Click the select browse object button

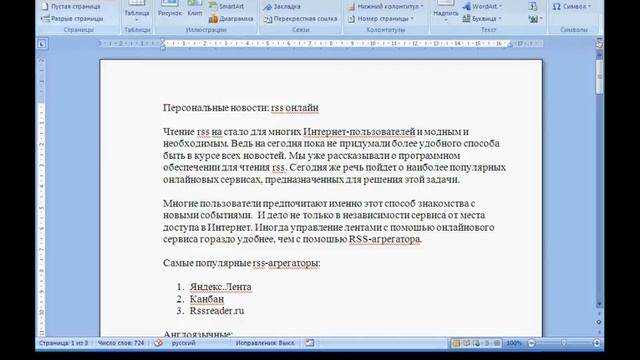(599, 322)
